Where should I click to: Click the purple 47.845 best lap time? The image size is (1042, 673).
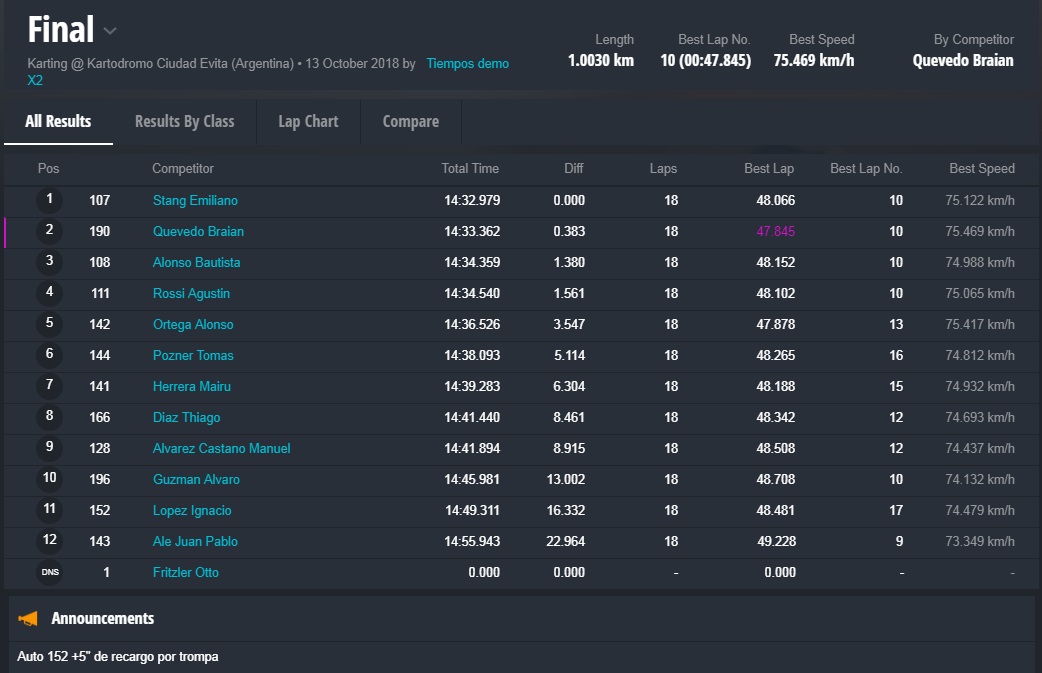coord(775,232)
